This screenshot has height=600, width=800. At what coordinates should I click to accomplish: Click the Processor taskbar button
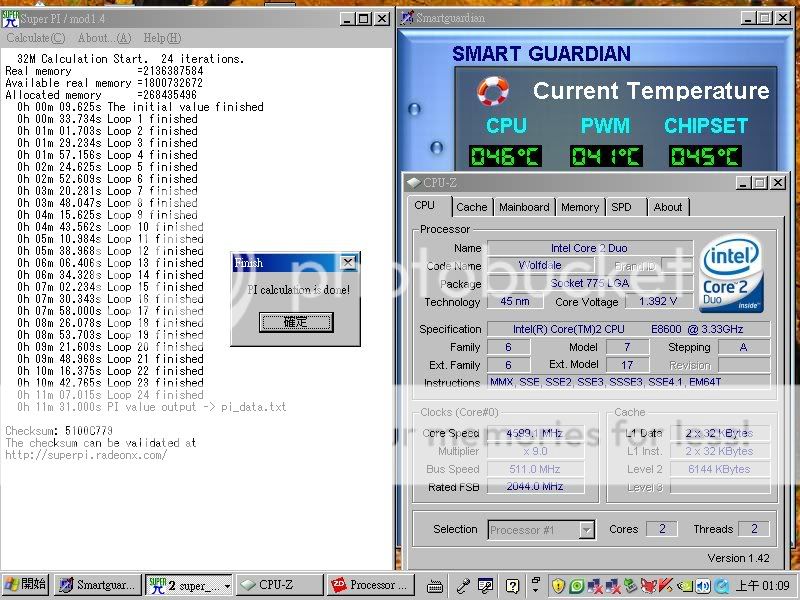pyautogui.click(x=368, y=585)
